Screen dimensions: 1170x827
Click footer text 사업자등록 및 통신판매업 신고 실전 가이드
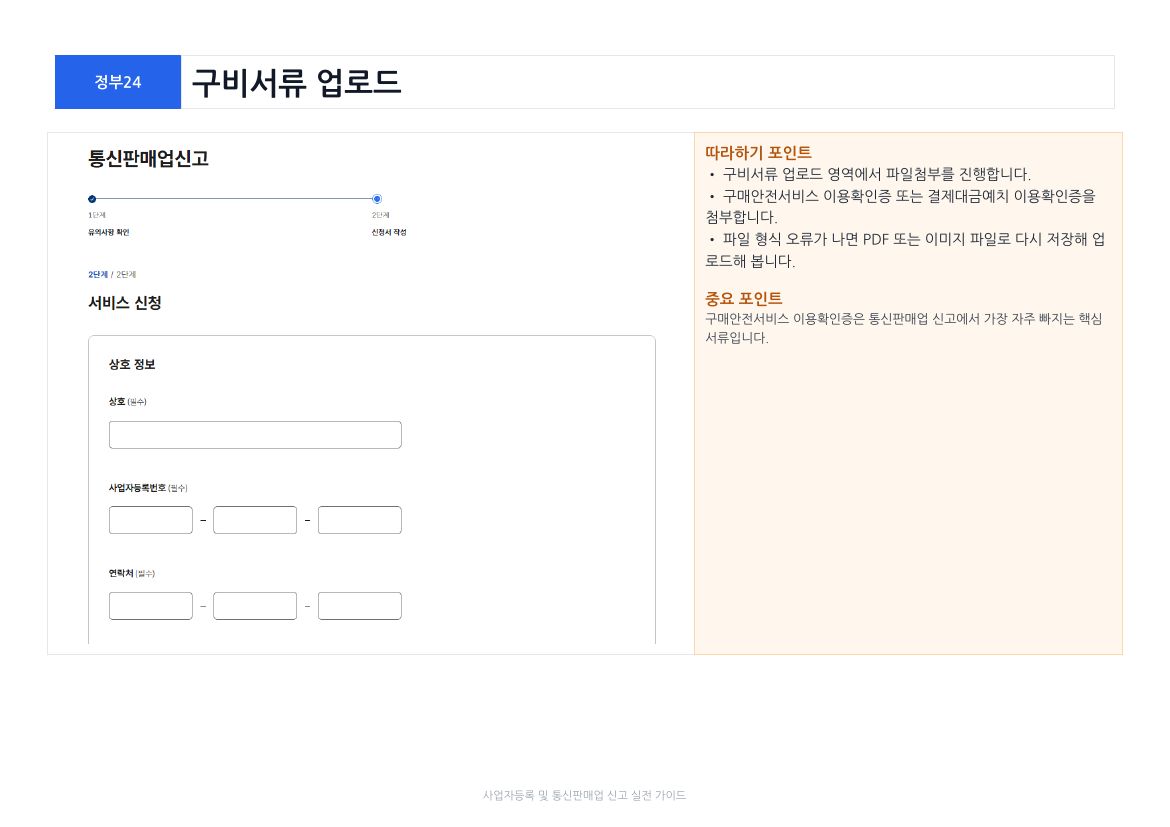584,796
